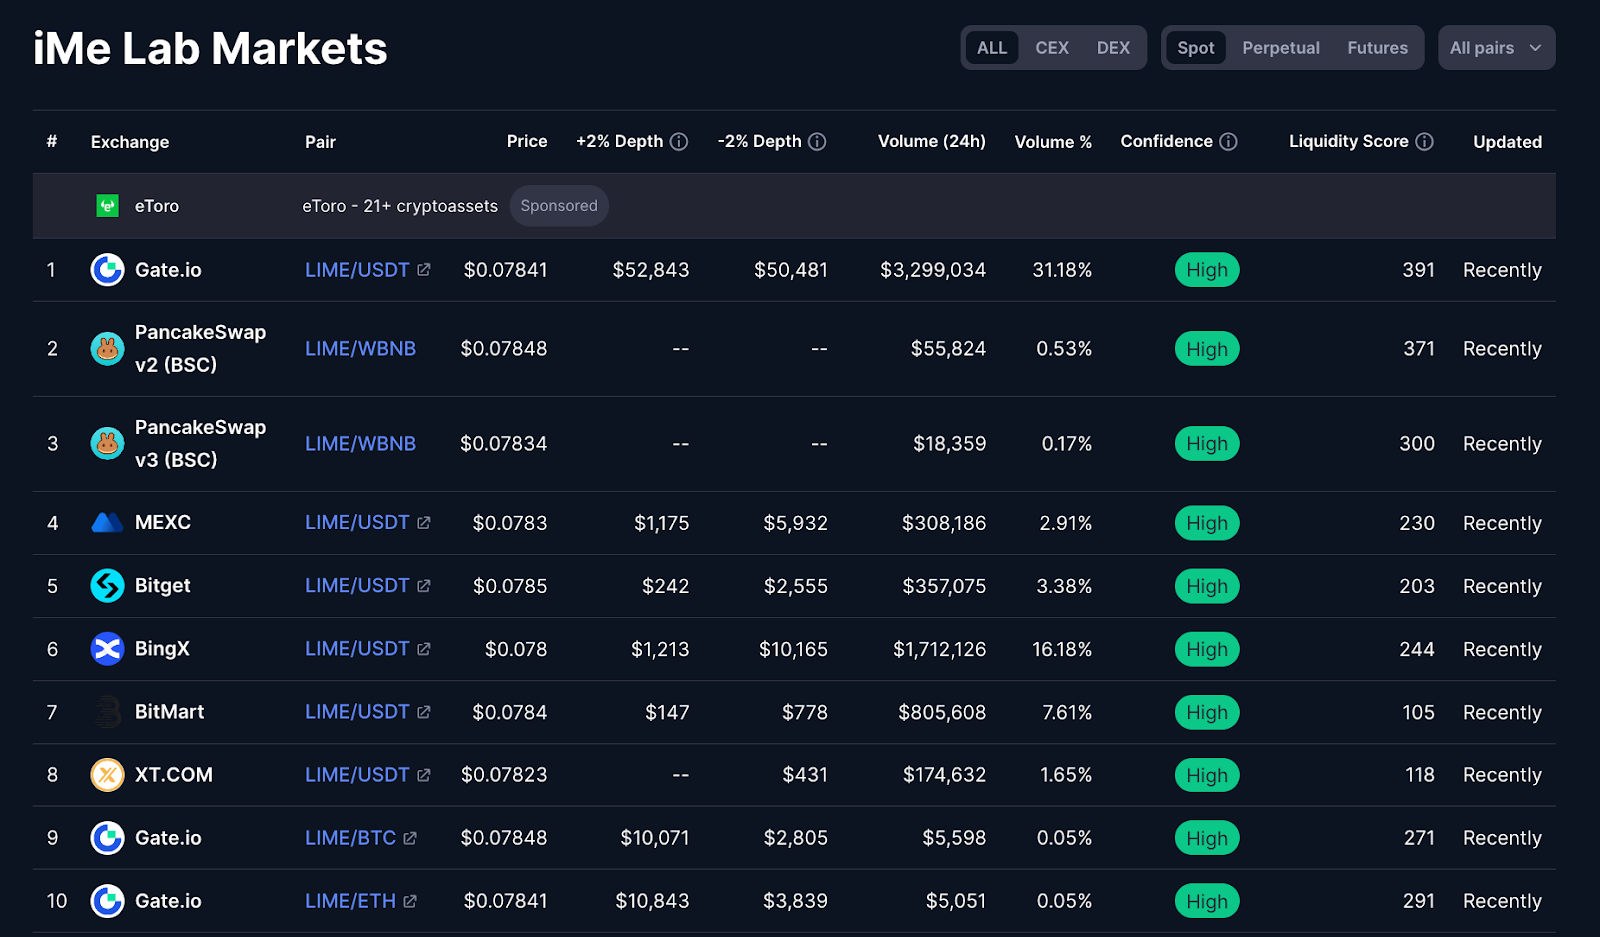The height and width of the screenshot is (937, 1600).
Task: Open external link icon for BitMart pair
Action: point(424,712)
